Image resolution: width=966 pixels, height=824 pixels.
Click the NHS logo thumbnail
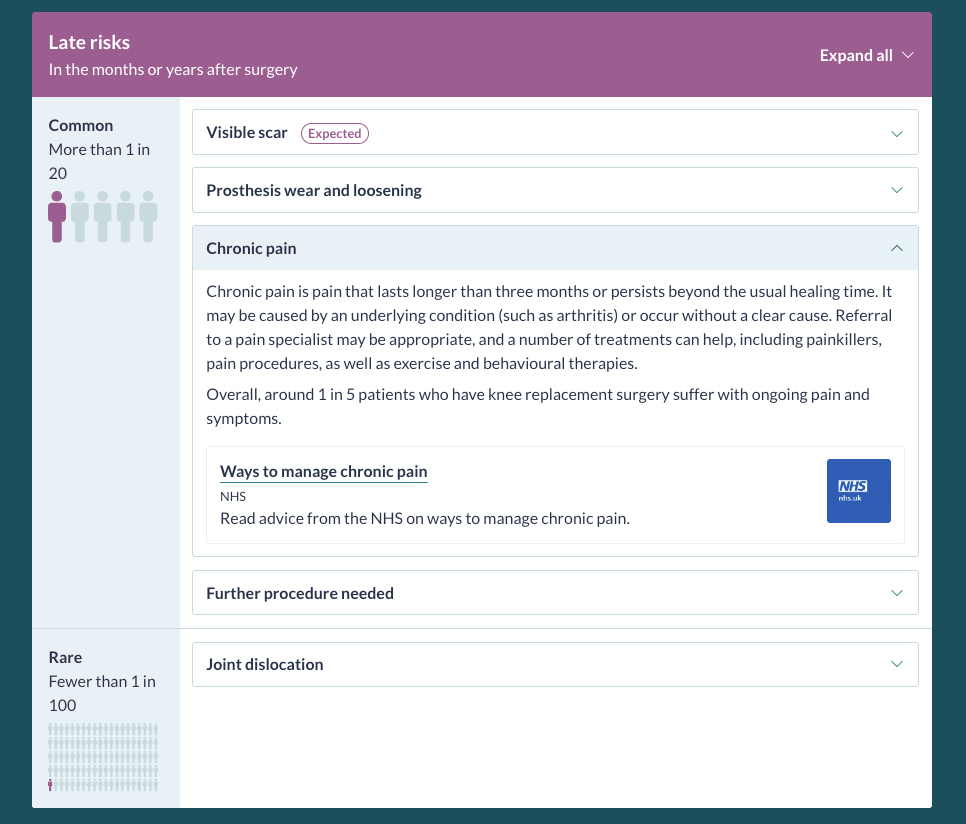tap(858, 491)
